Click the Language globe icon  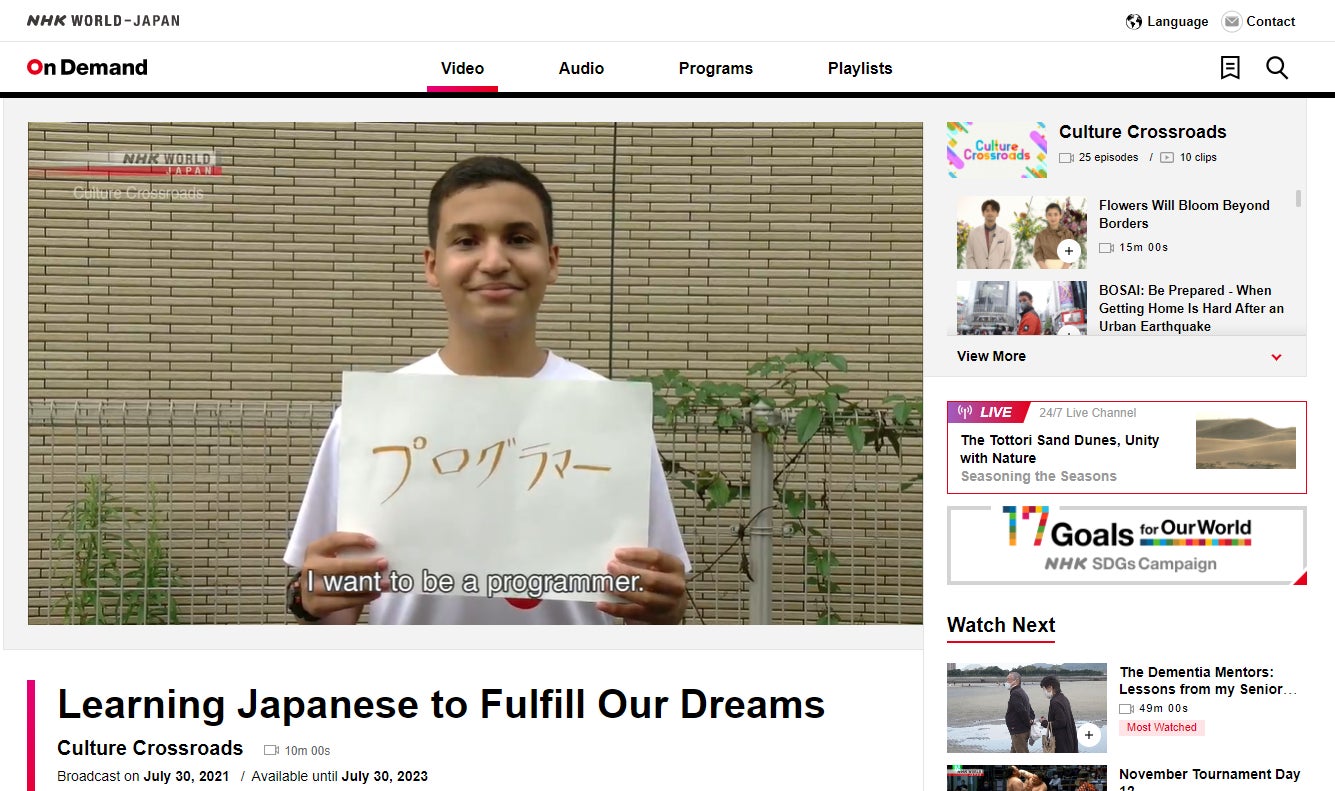1134,21
